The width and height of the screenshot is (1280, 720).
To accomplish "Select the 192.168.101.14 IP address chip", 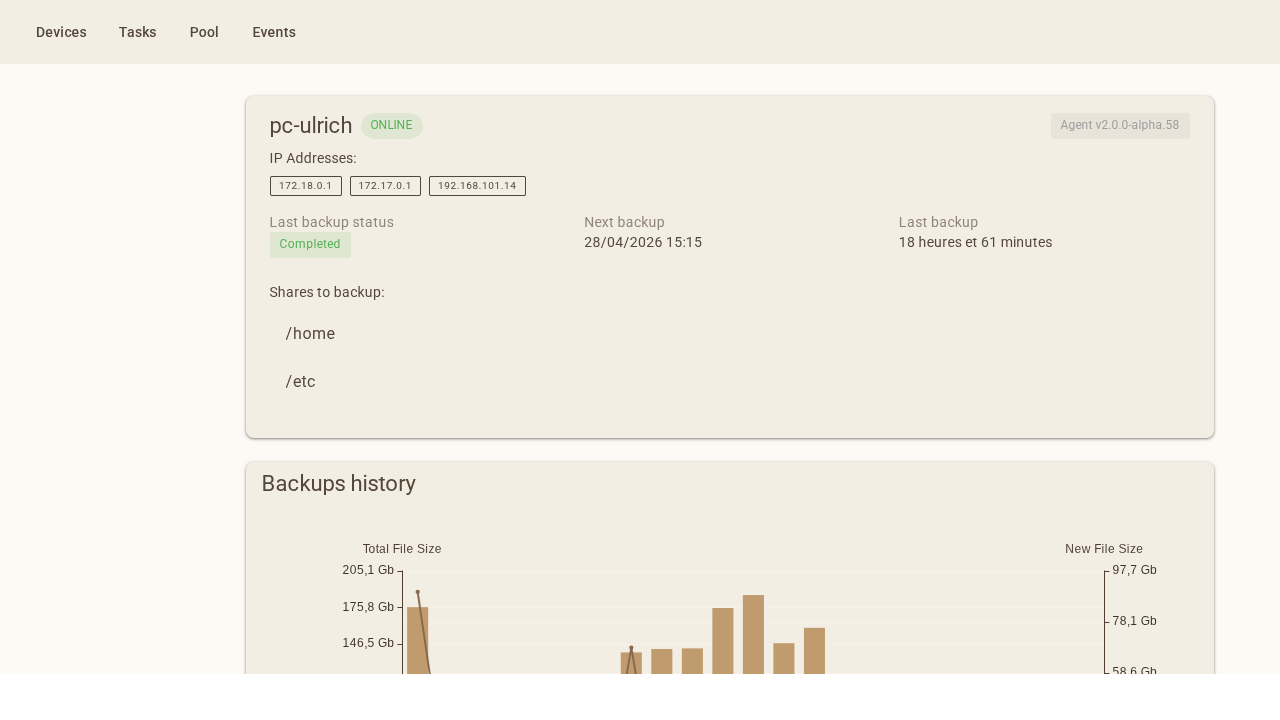I will tap(477, 186).
